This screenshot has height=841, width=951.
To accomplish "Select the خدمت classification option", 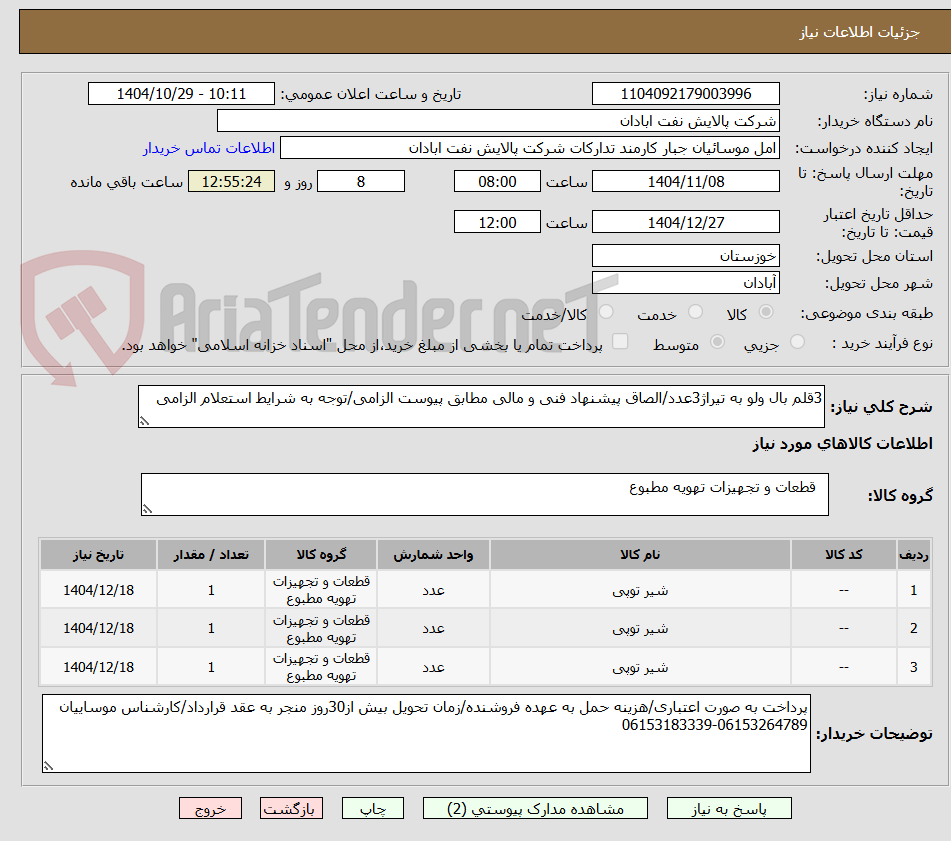I will coord(694,313).
